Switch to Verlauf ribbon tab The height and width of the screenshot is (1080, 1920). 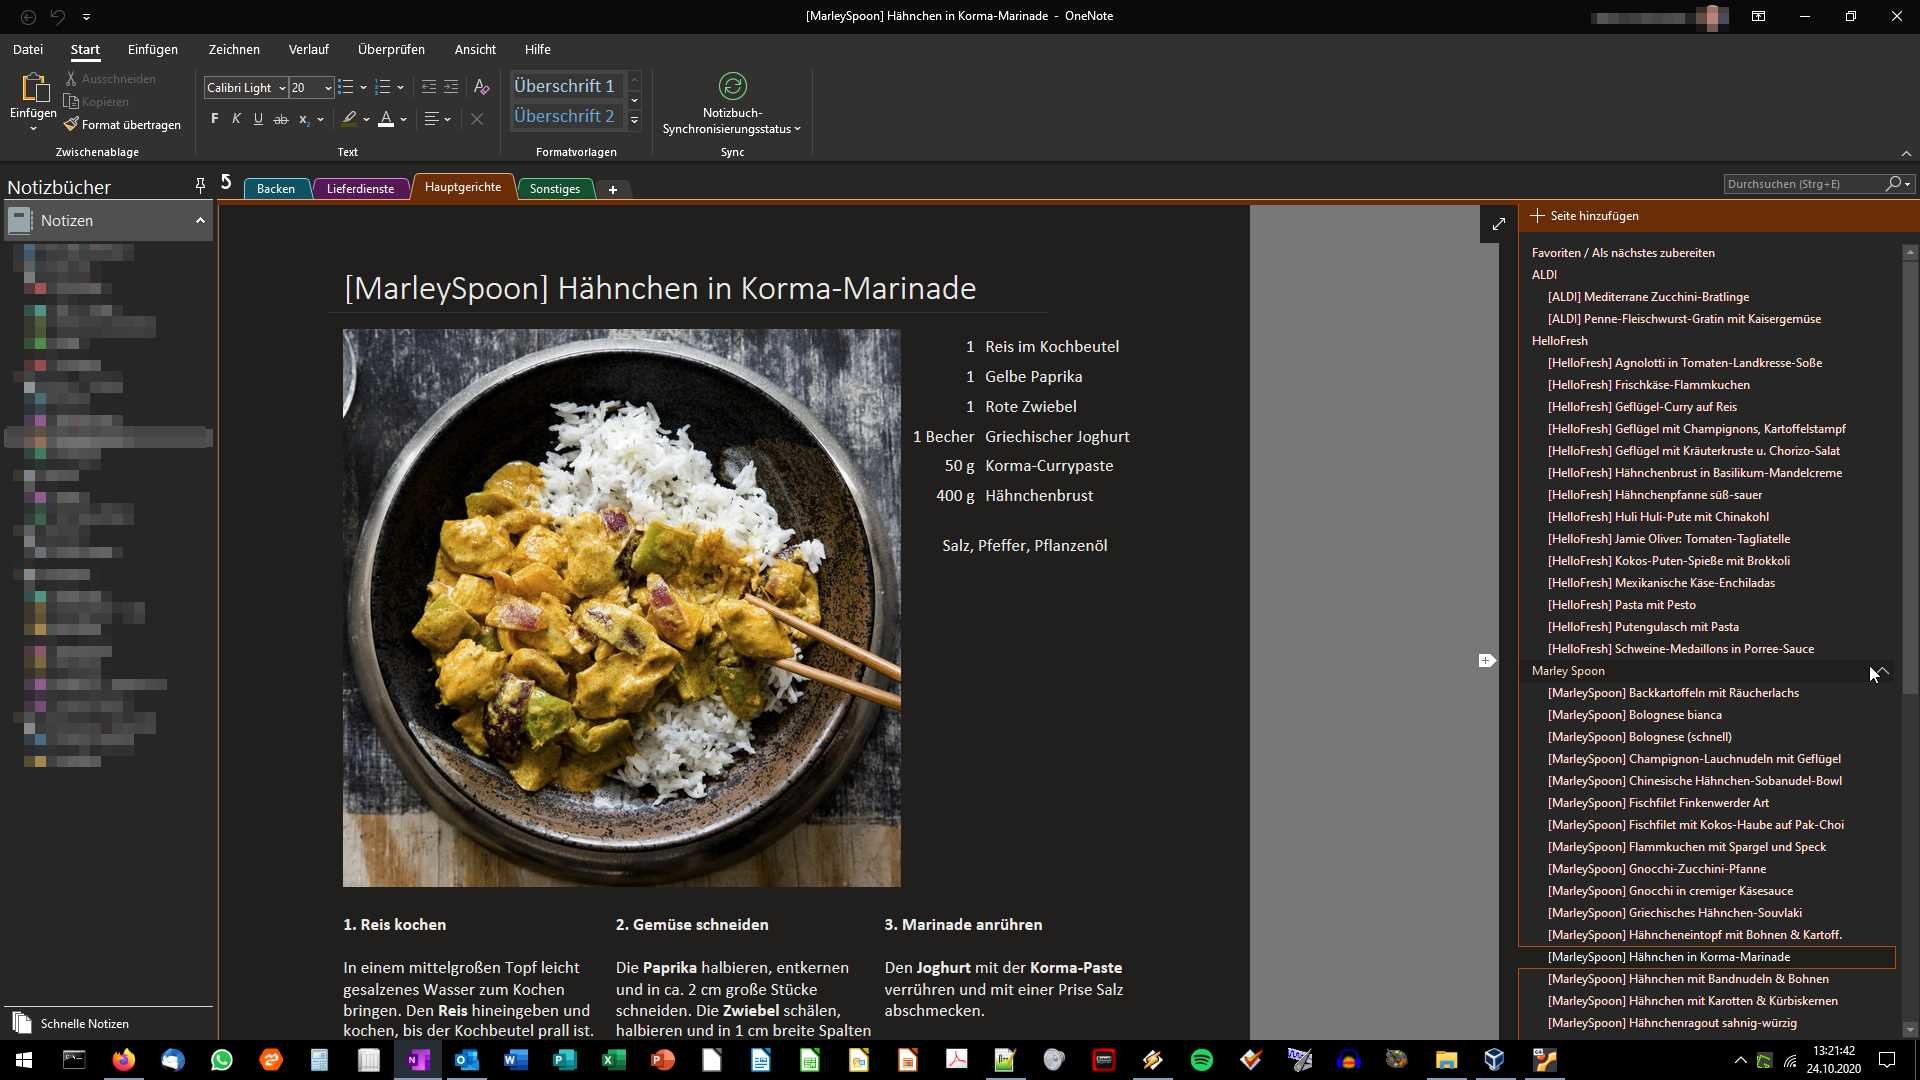309,49
